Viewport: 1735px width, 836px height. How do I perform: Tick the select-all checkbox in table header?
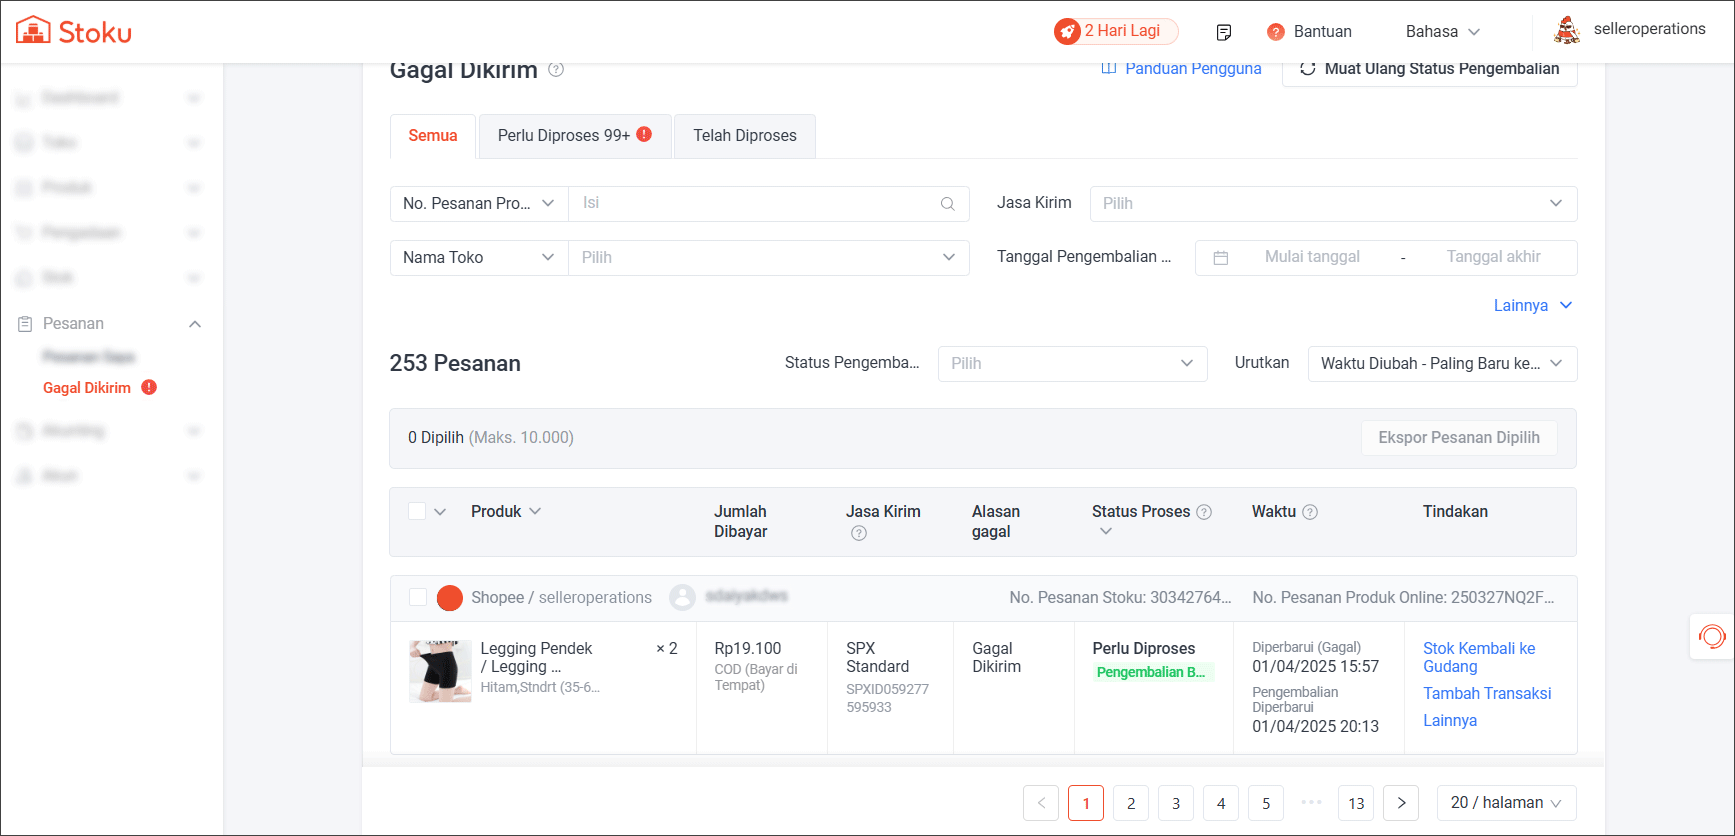pos(417,511)
